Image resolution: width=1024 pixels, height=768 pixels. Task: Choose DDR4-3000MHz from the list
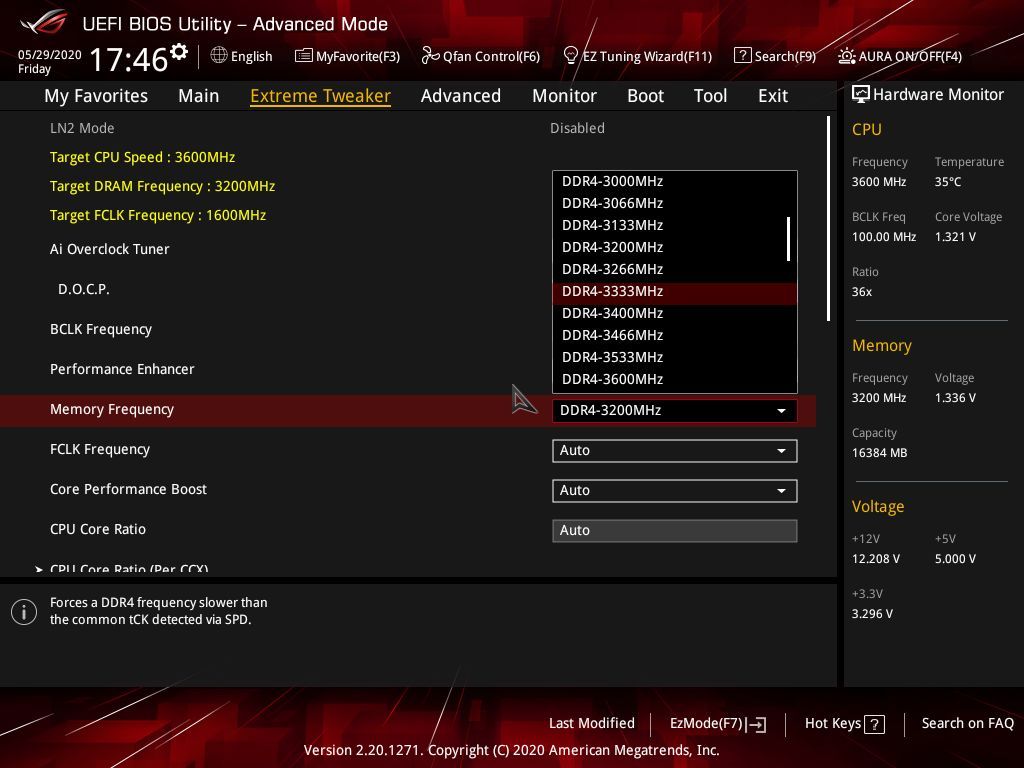(675, 182)
